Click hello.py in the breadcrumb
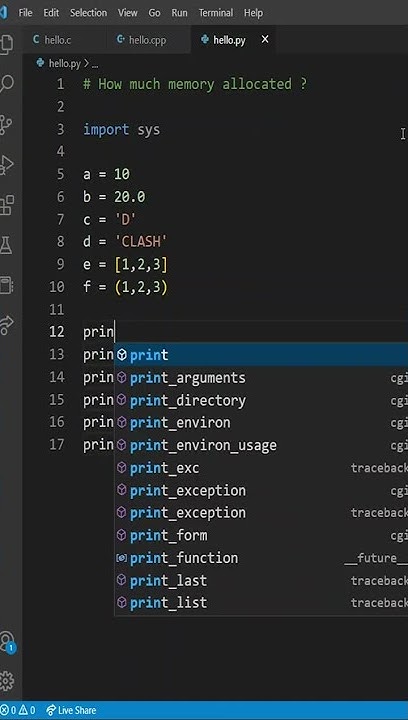The height and width of the screenshot is (720, 408). point(64,63)
